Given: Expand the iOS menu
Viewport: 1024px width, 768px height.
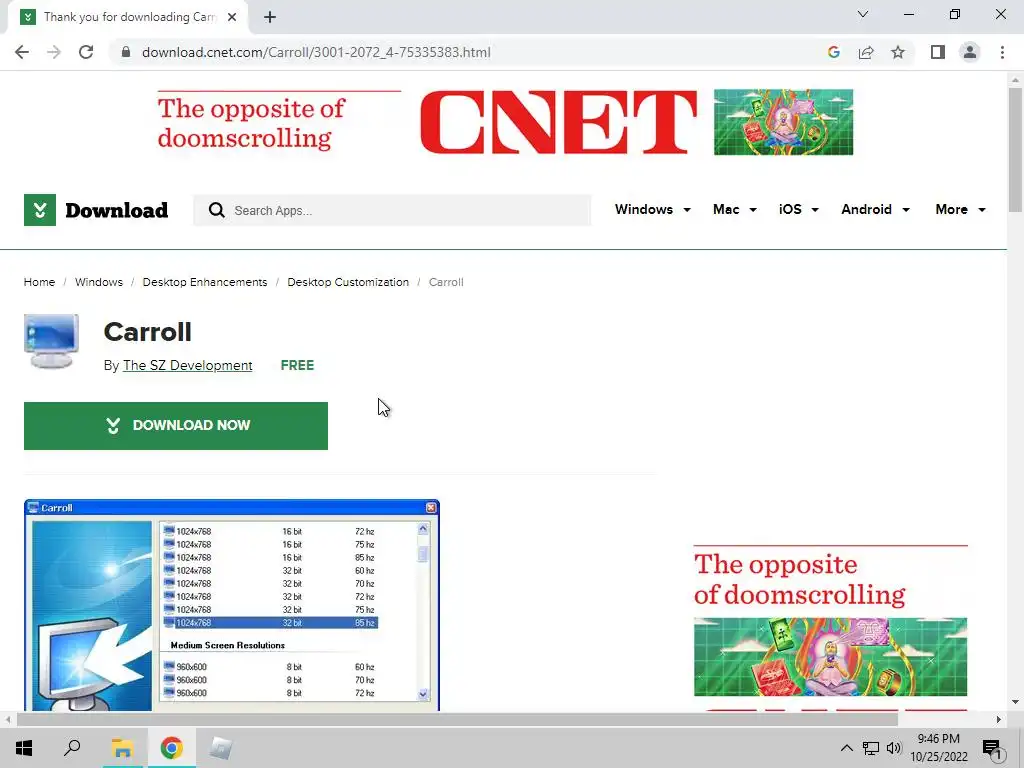Looking at the screenshot, I should click(799, 210).
